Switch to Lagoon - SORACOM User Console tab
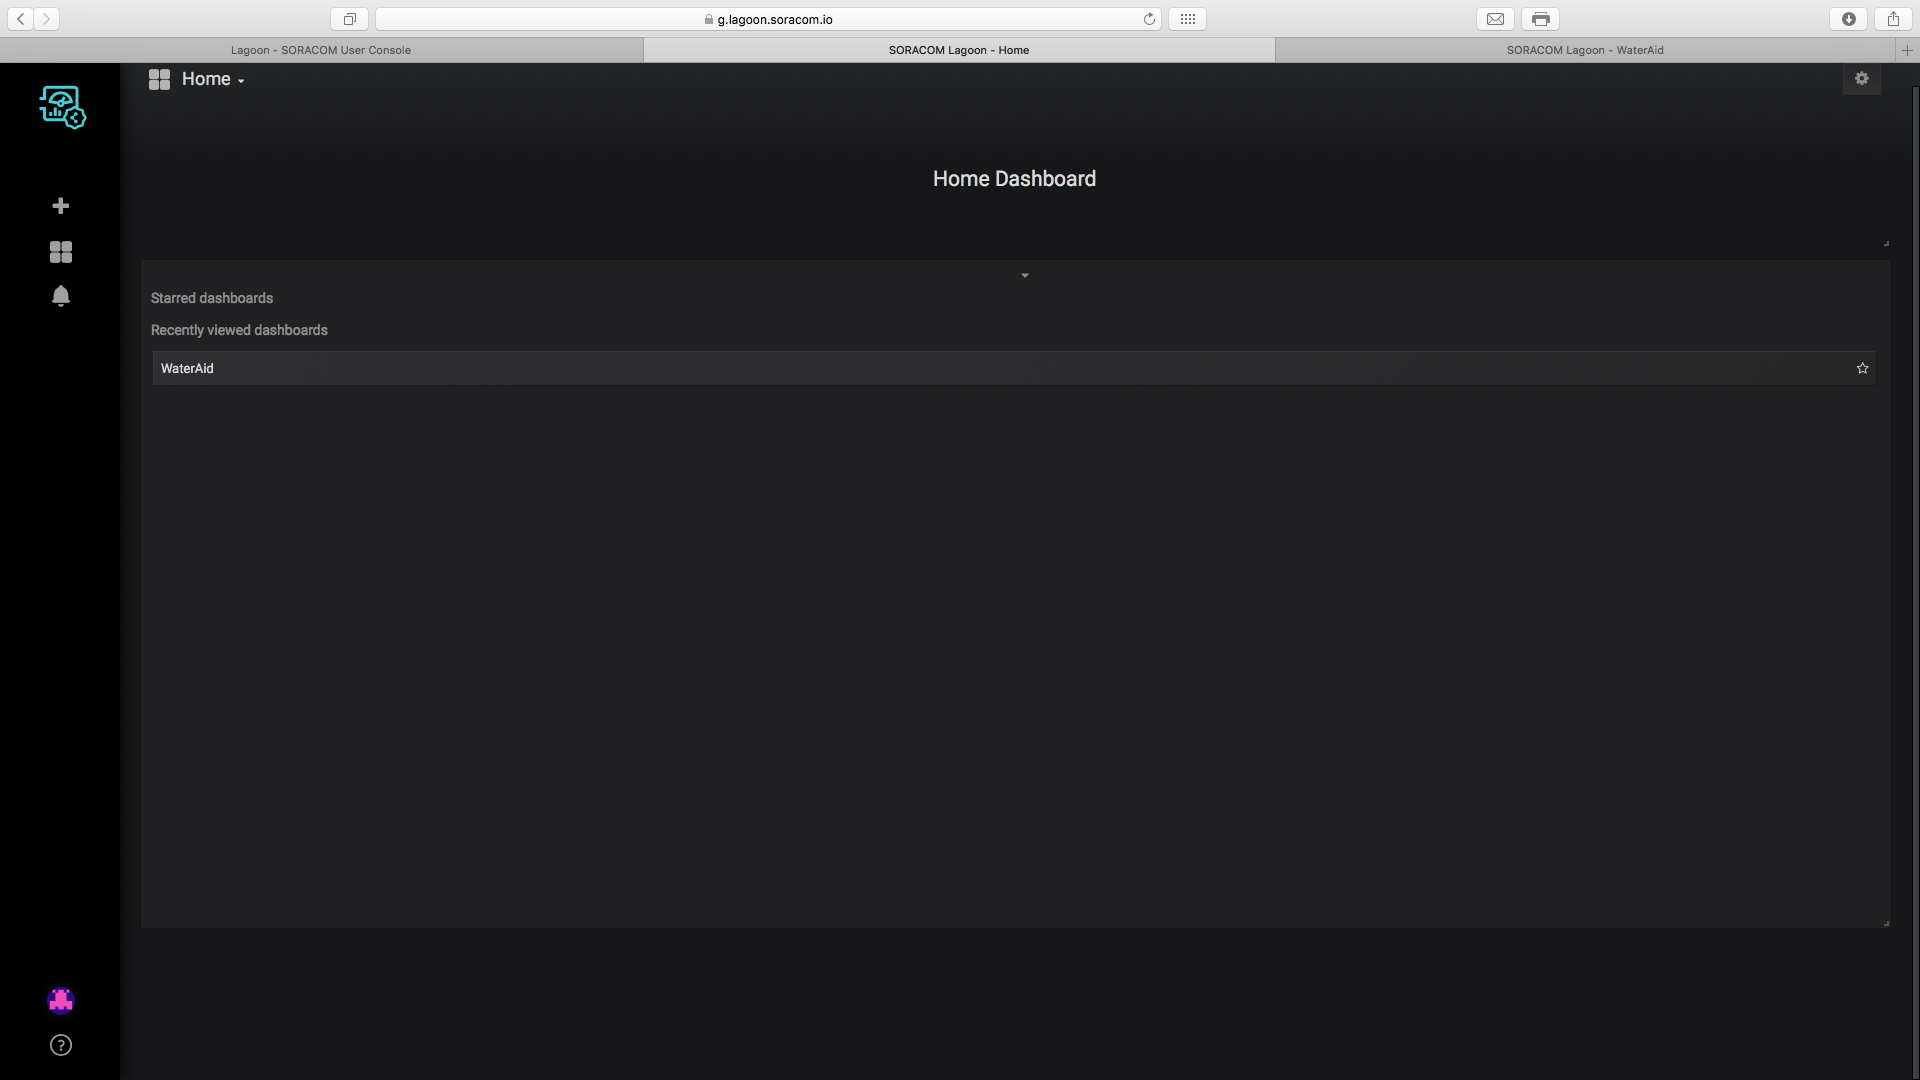The height and width of the screenshot is (1080, 1920). point(321,50)
